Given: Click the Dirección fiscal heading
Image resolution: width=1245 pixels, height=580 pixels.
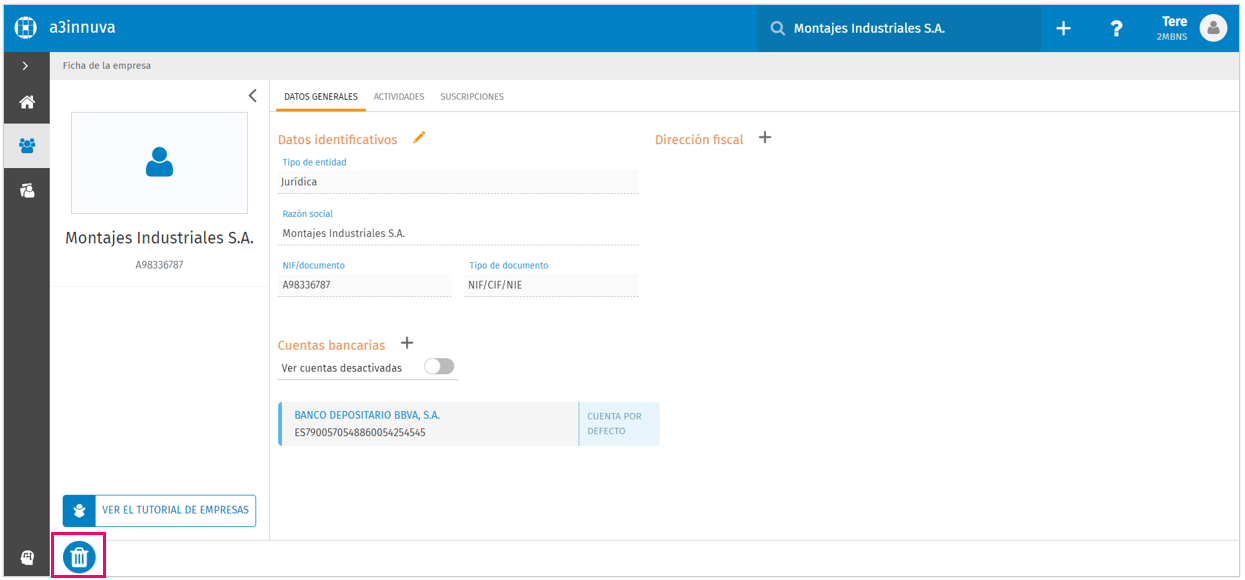Looking at the screenshot, I should pyautogui.click(x=699, y=140).
